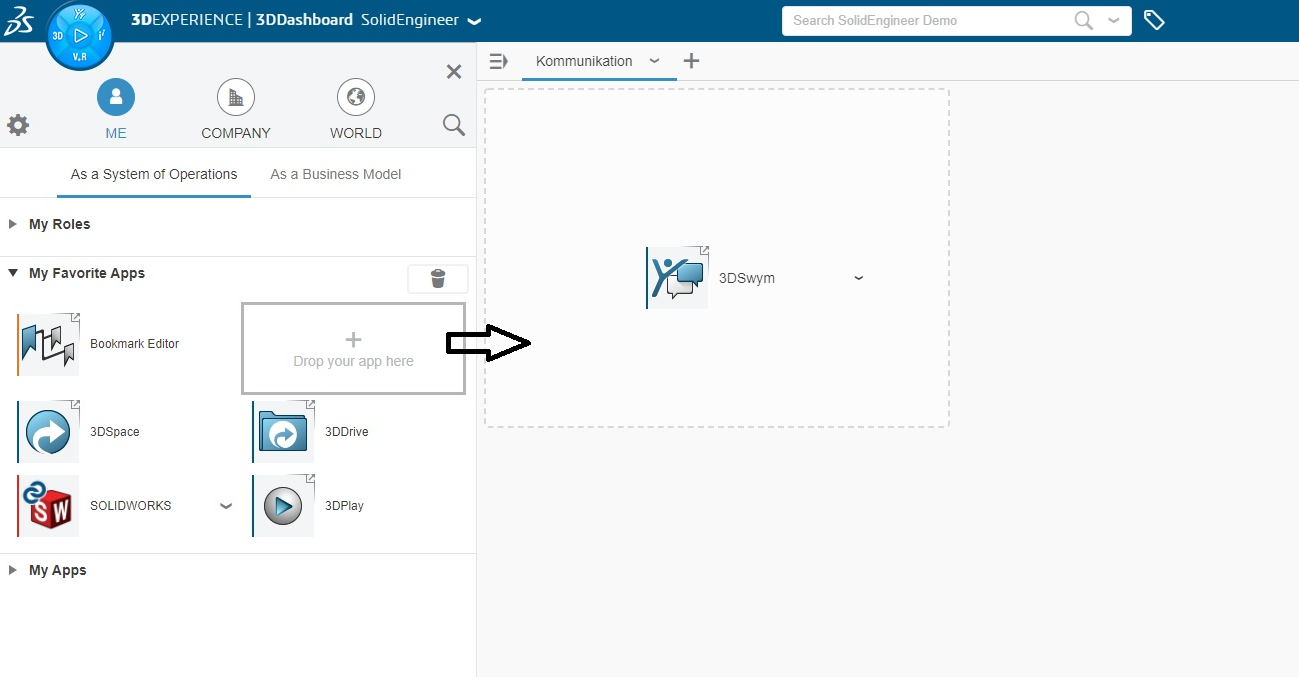
Task: Launch the SOLIDWORKS app icon
Action: (49, 506)
